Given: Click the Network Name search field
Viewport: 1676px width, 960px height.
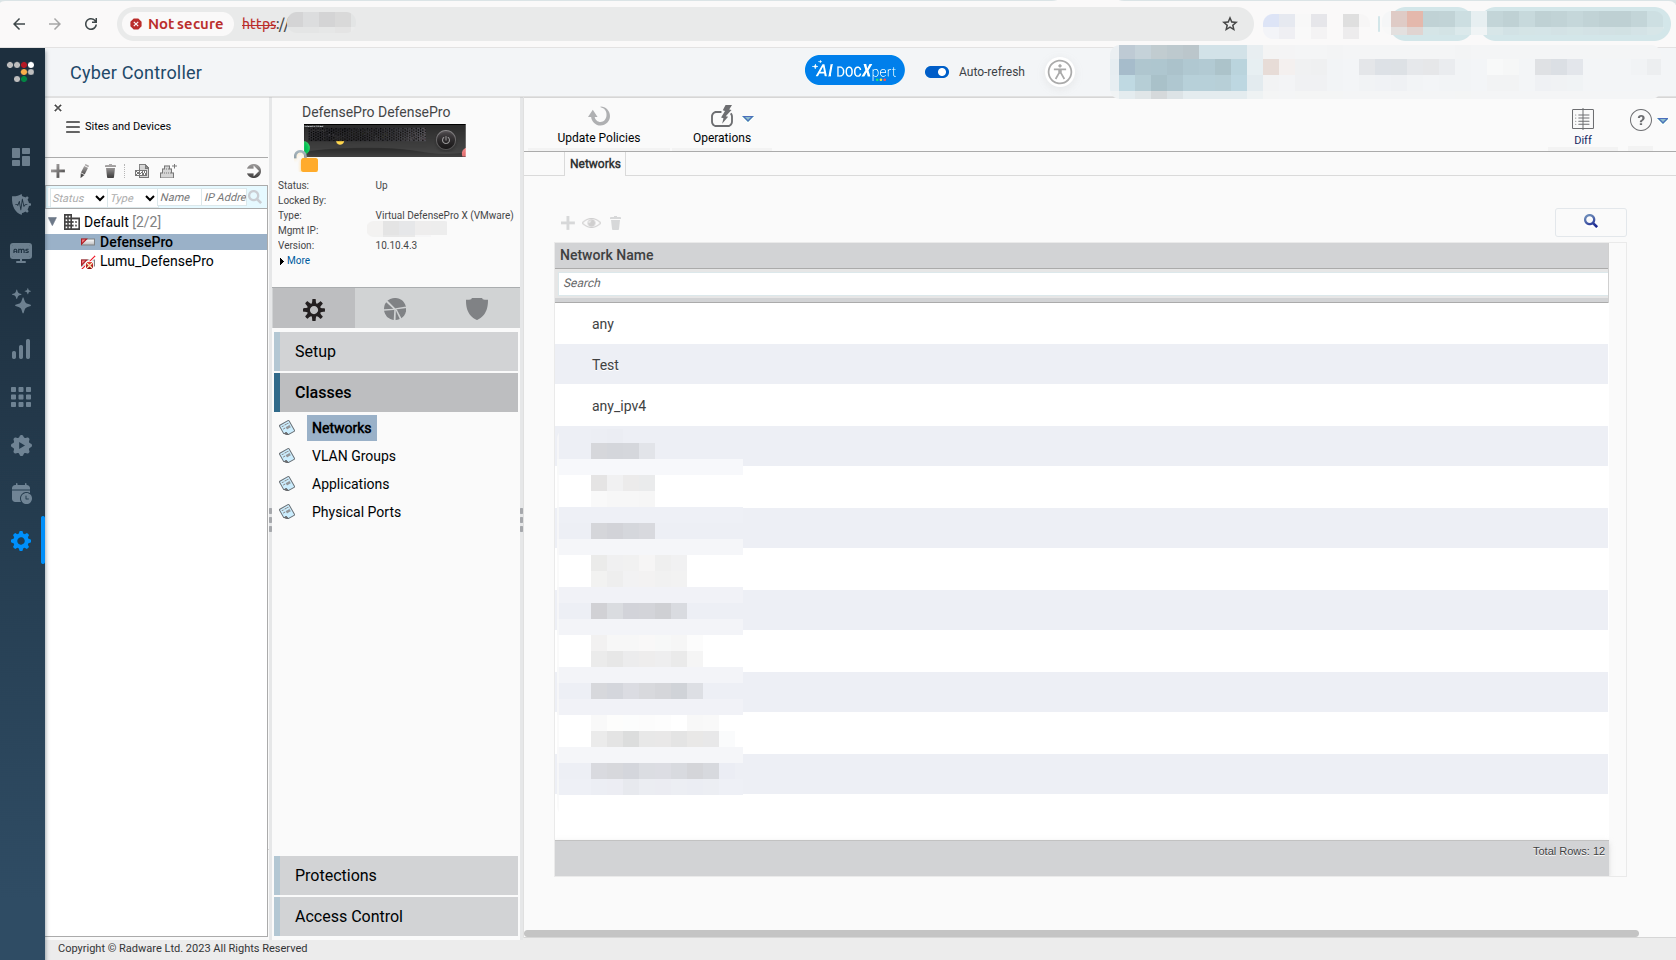Looking at the screenshot, I should point(1080,283).
